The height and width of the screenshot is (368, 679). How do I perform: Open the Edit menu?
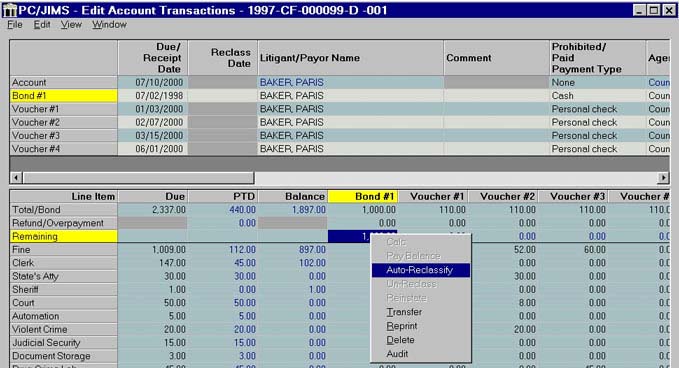coord(42,25)
